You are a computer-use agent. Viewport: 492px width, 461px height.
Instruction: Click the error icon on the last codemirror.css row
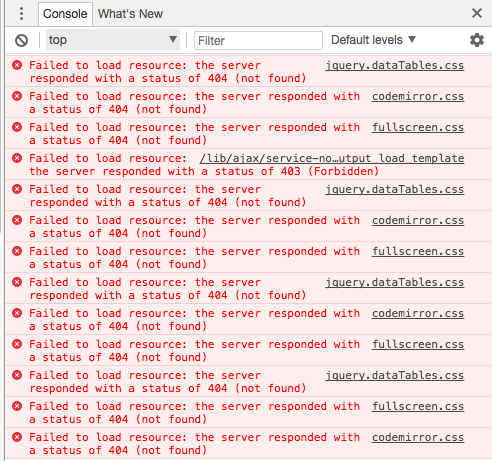[x=17, y=437]
